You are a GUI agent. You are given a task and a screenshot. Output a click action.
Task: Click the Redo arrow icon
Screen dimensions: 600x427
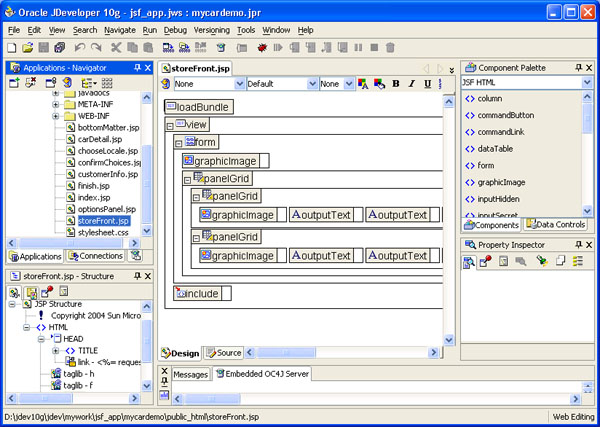pyautogui.click(x=96, y=48)
